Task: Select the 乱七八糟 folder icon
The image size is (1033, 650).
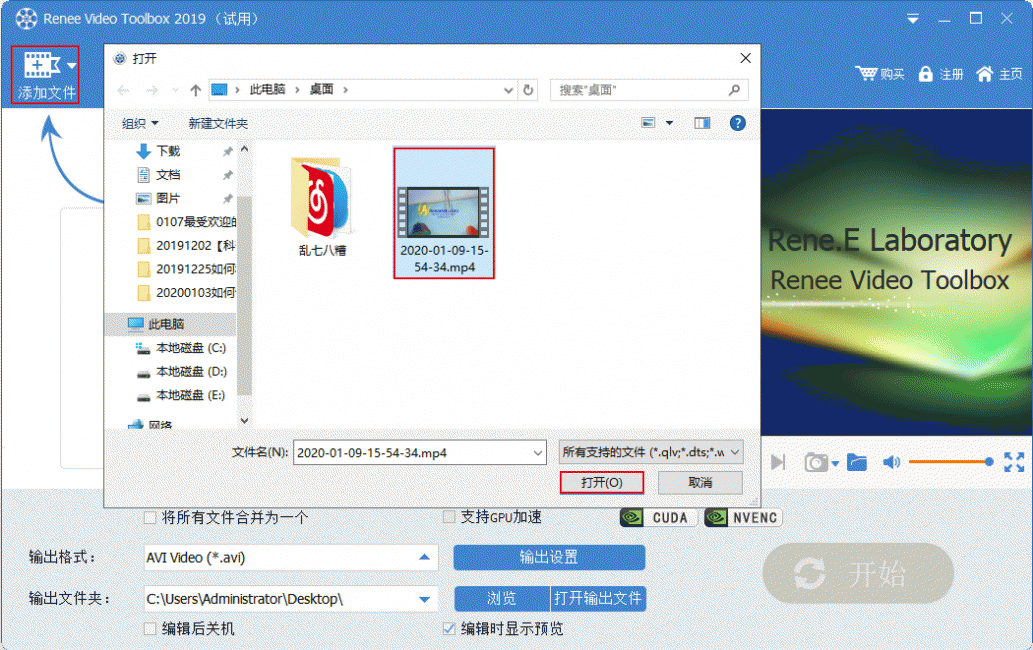Action: pyautogui.click(x=322, y=198)
